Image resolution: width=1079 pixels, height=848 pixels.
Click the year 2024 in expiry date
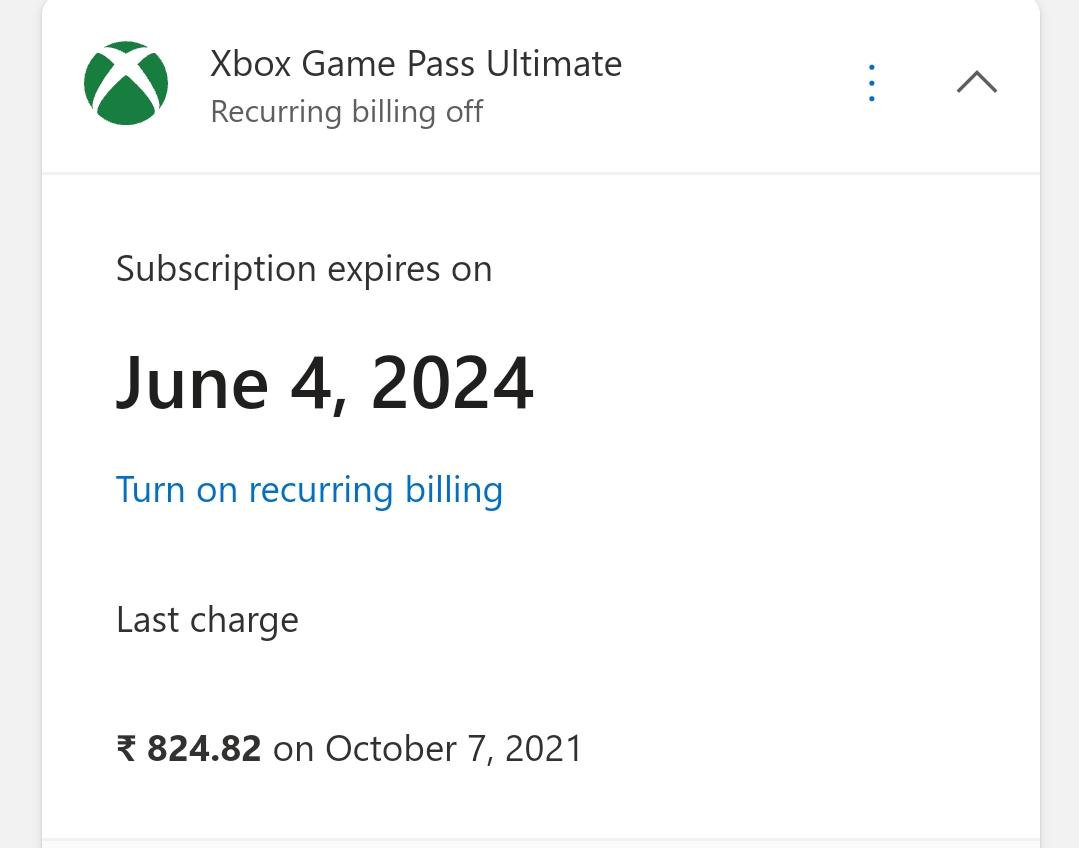point(452,383)
